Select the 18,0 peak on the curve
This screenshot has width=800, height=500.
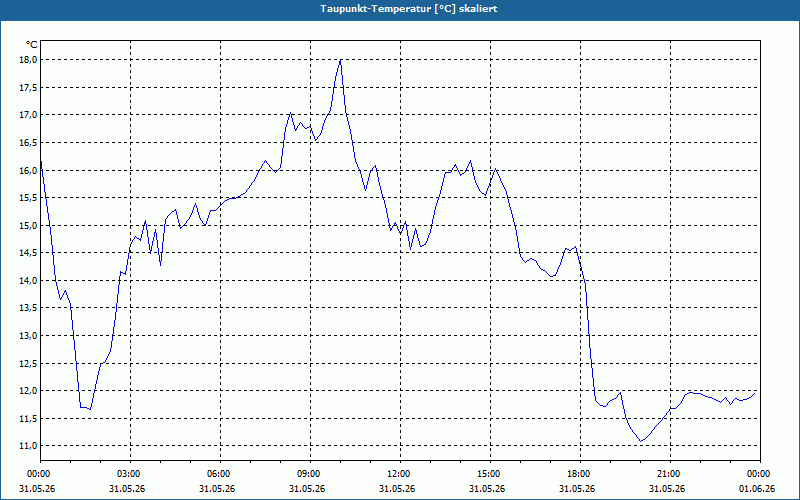point(340,60)
